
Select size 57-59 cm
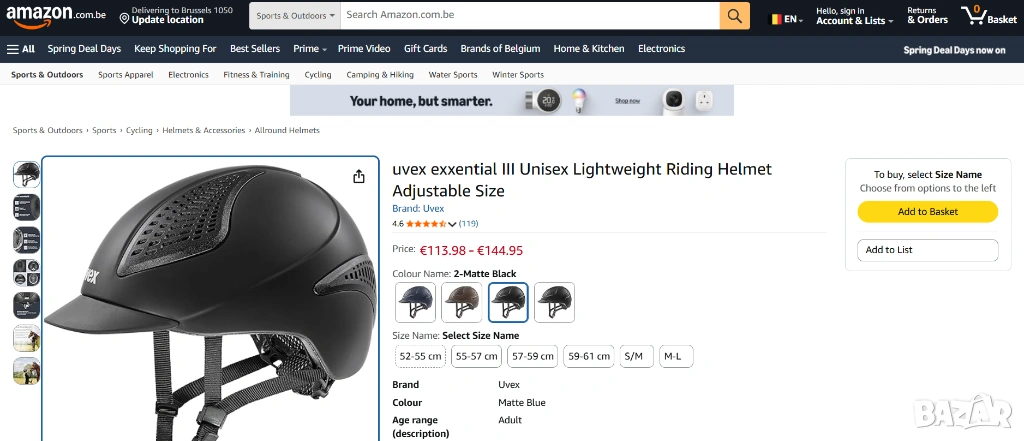tap(532, 356)
